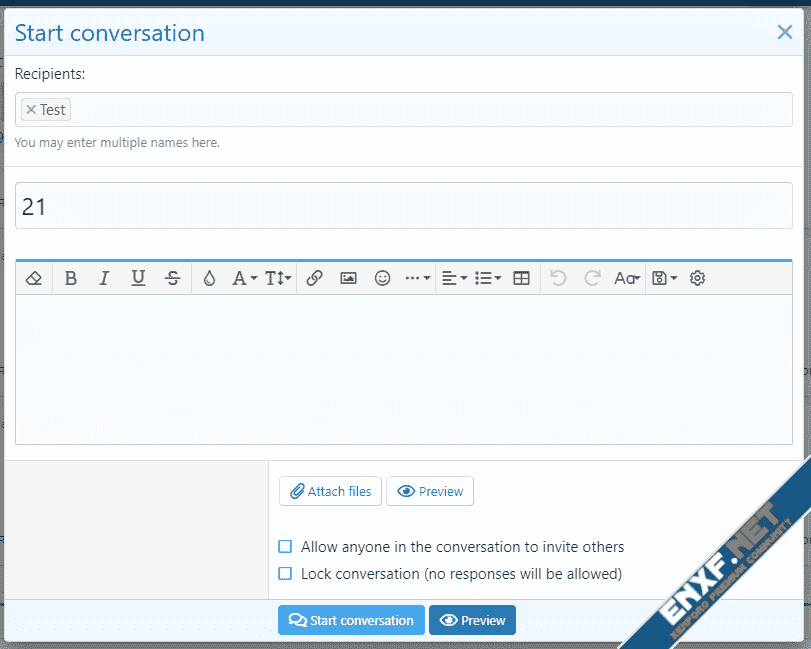
Task: Click the Attach files button
Action: tap(330, 491)
